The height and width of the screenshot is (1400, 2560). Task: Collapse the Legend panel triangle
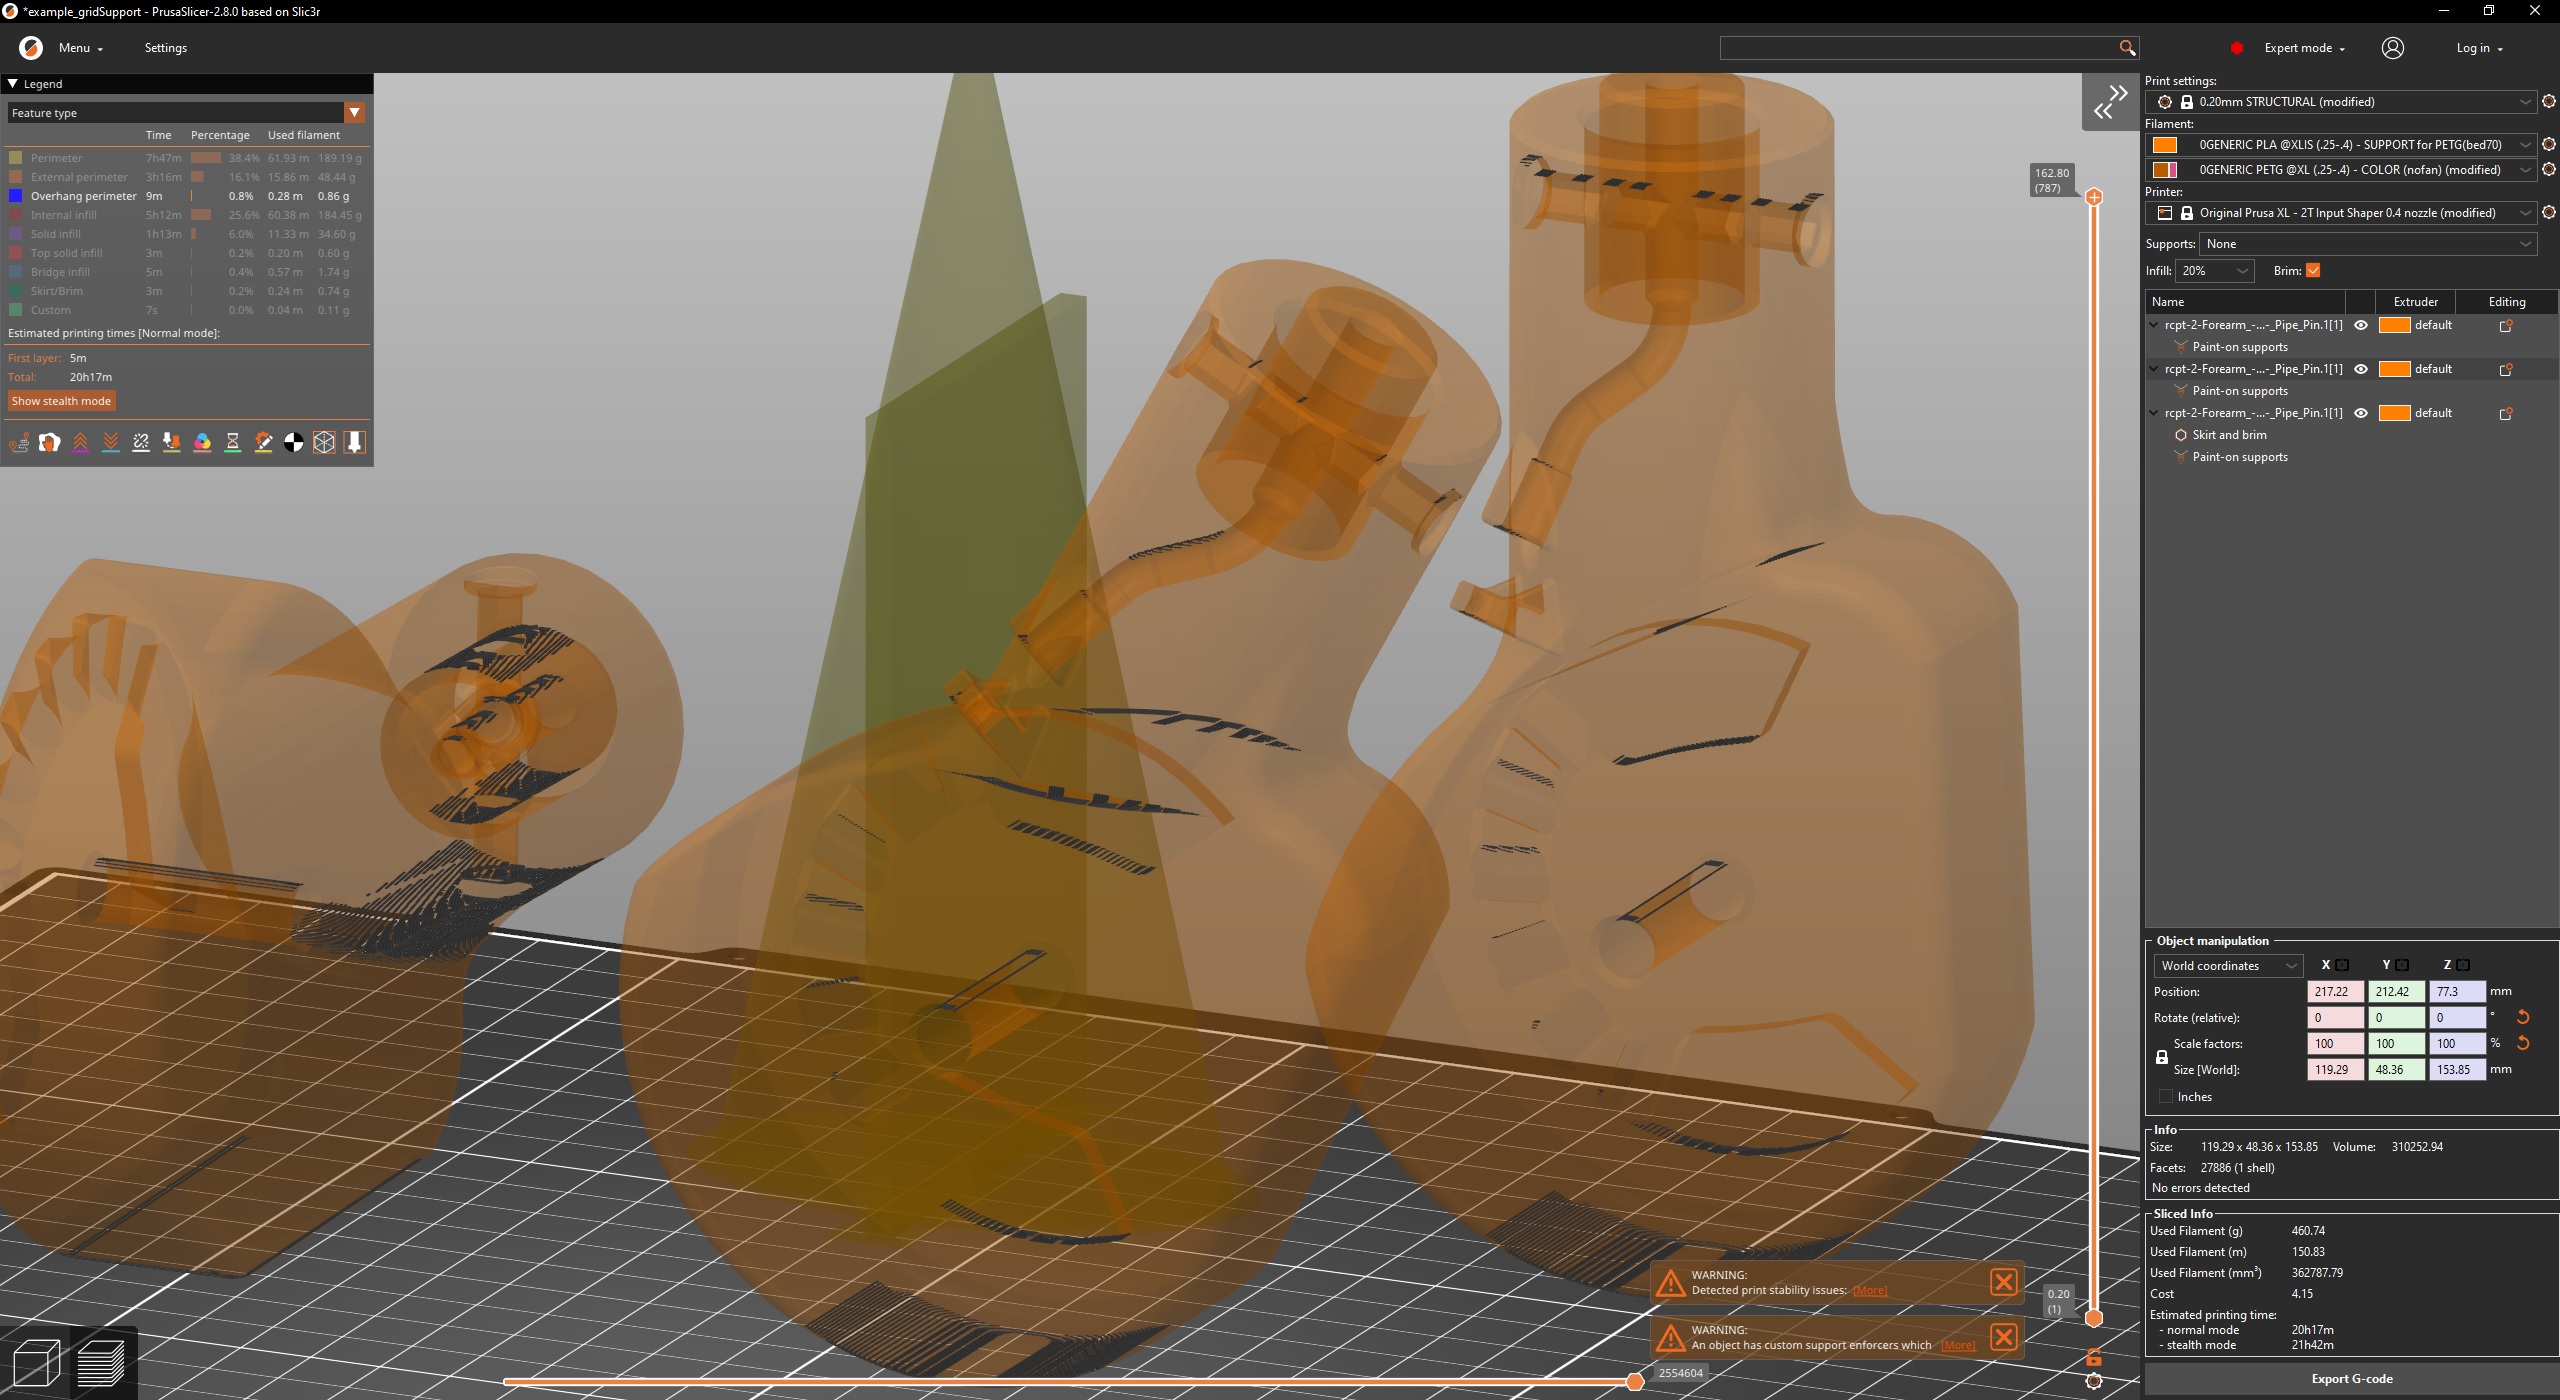click(x=13, y=84)
